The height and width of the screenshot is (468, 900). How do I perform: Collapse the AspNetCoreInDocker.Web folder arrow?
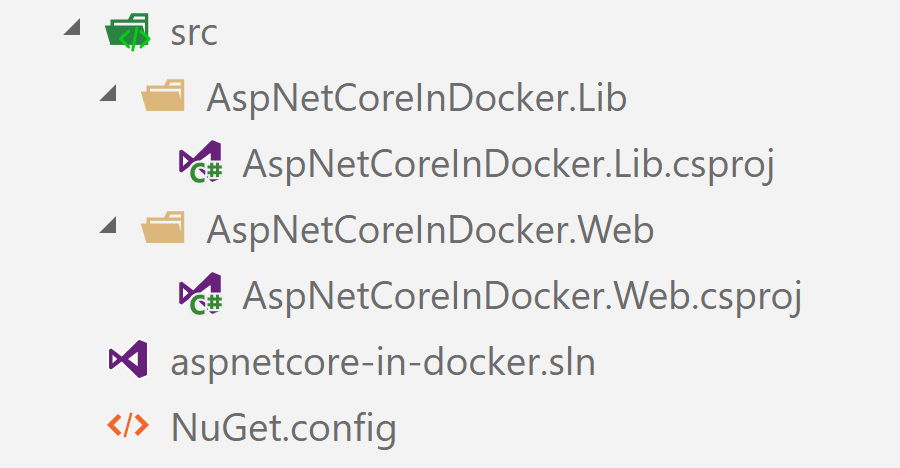point(108,225)
